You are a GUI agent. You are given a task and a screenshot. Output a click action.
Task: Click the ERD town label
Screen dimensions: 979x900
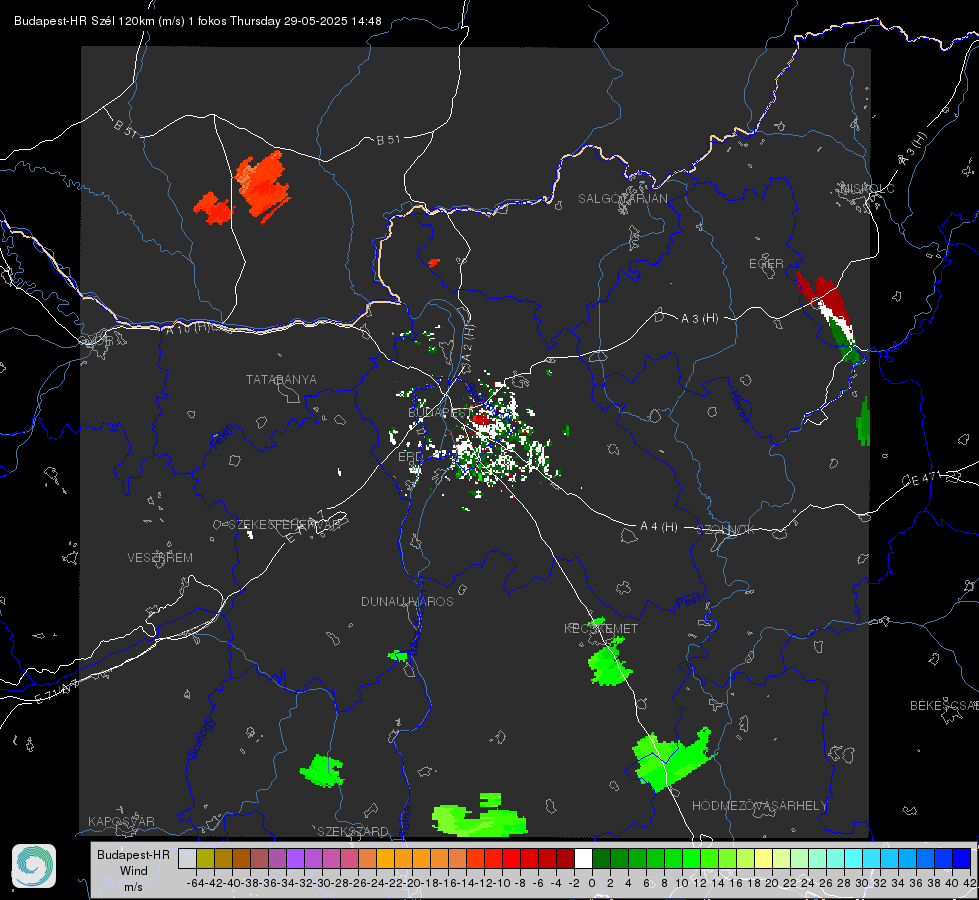pos(410,457)
